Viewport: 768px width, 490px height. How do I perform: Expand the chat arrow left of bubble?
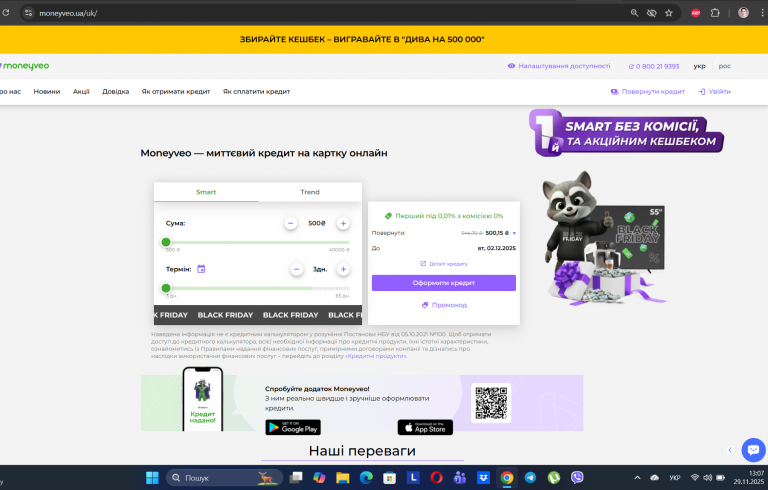tap(730, 450)
